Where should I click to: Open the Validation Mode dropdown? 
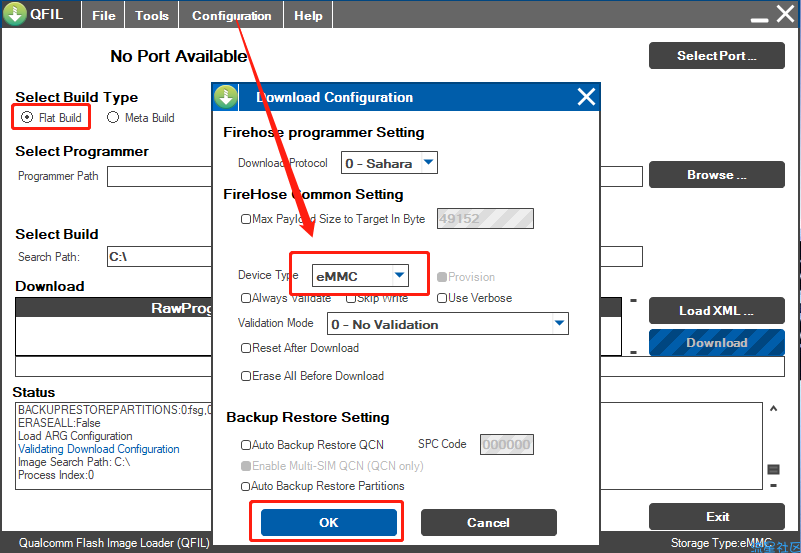pyautogui.click(x=560, y=324)
